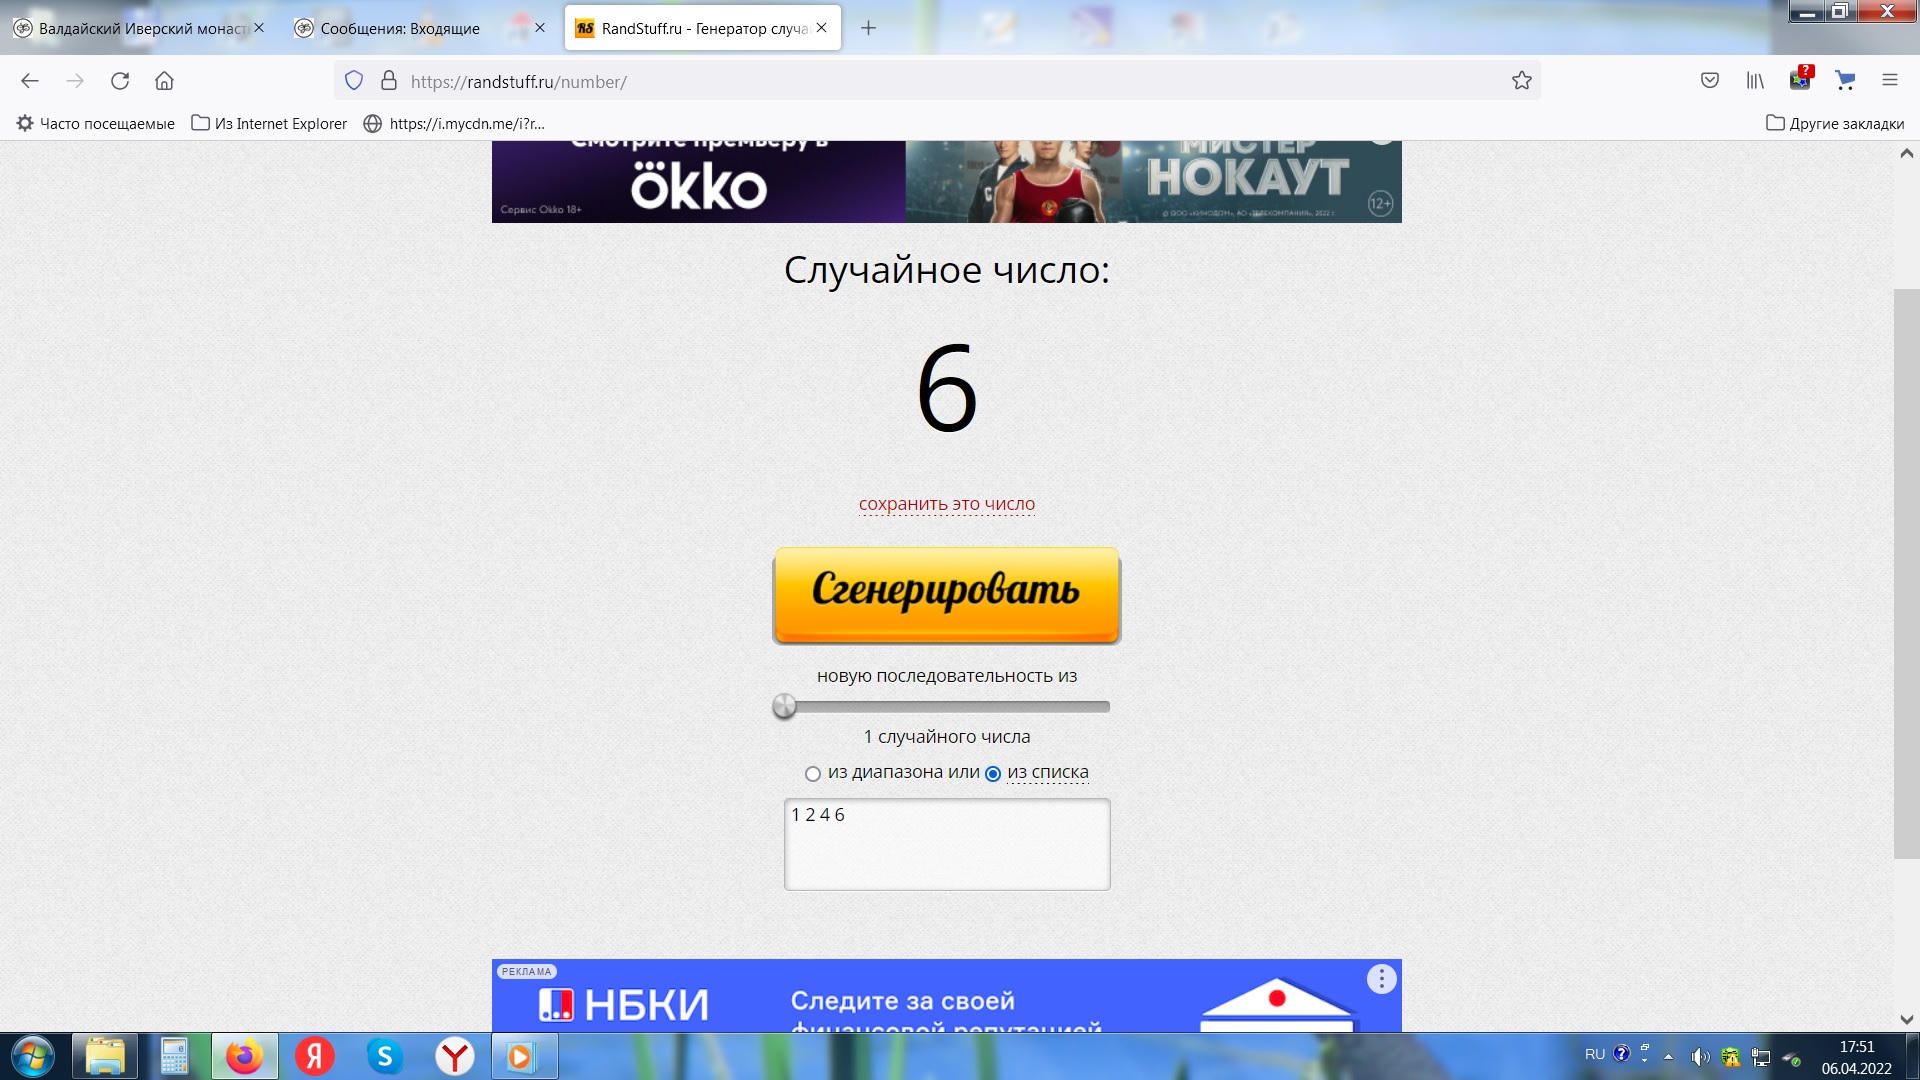Select the из диапазона radio option
The image size is (1920, 1080).
(x=812, y=774)
